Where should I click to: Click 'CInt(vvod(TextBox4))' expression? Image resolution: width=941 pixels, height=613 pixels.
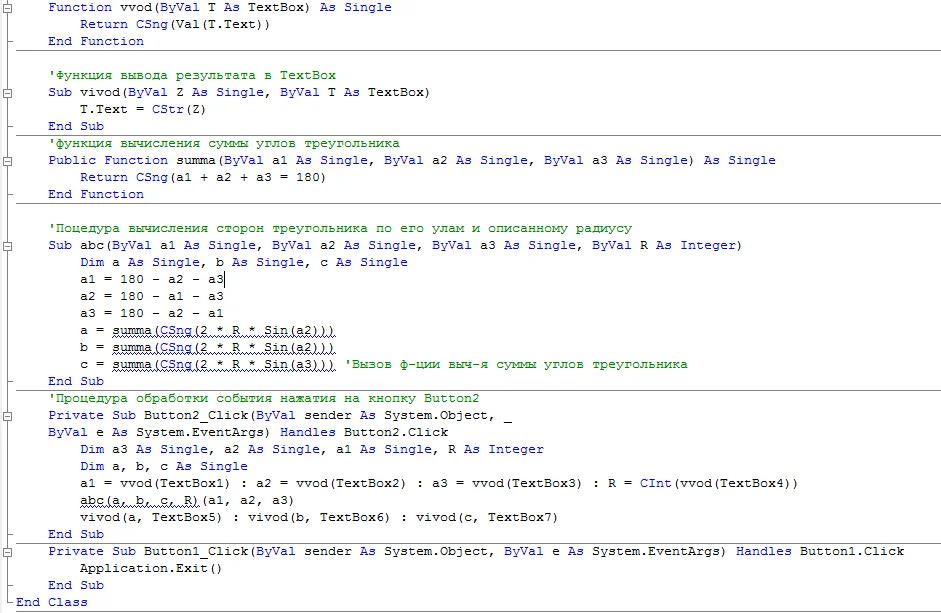718,483
